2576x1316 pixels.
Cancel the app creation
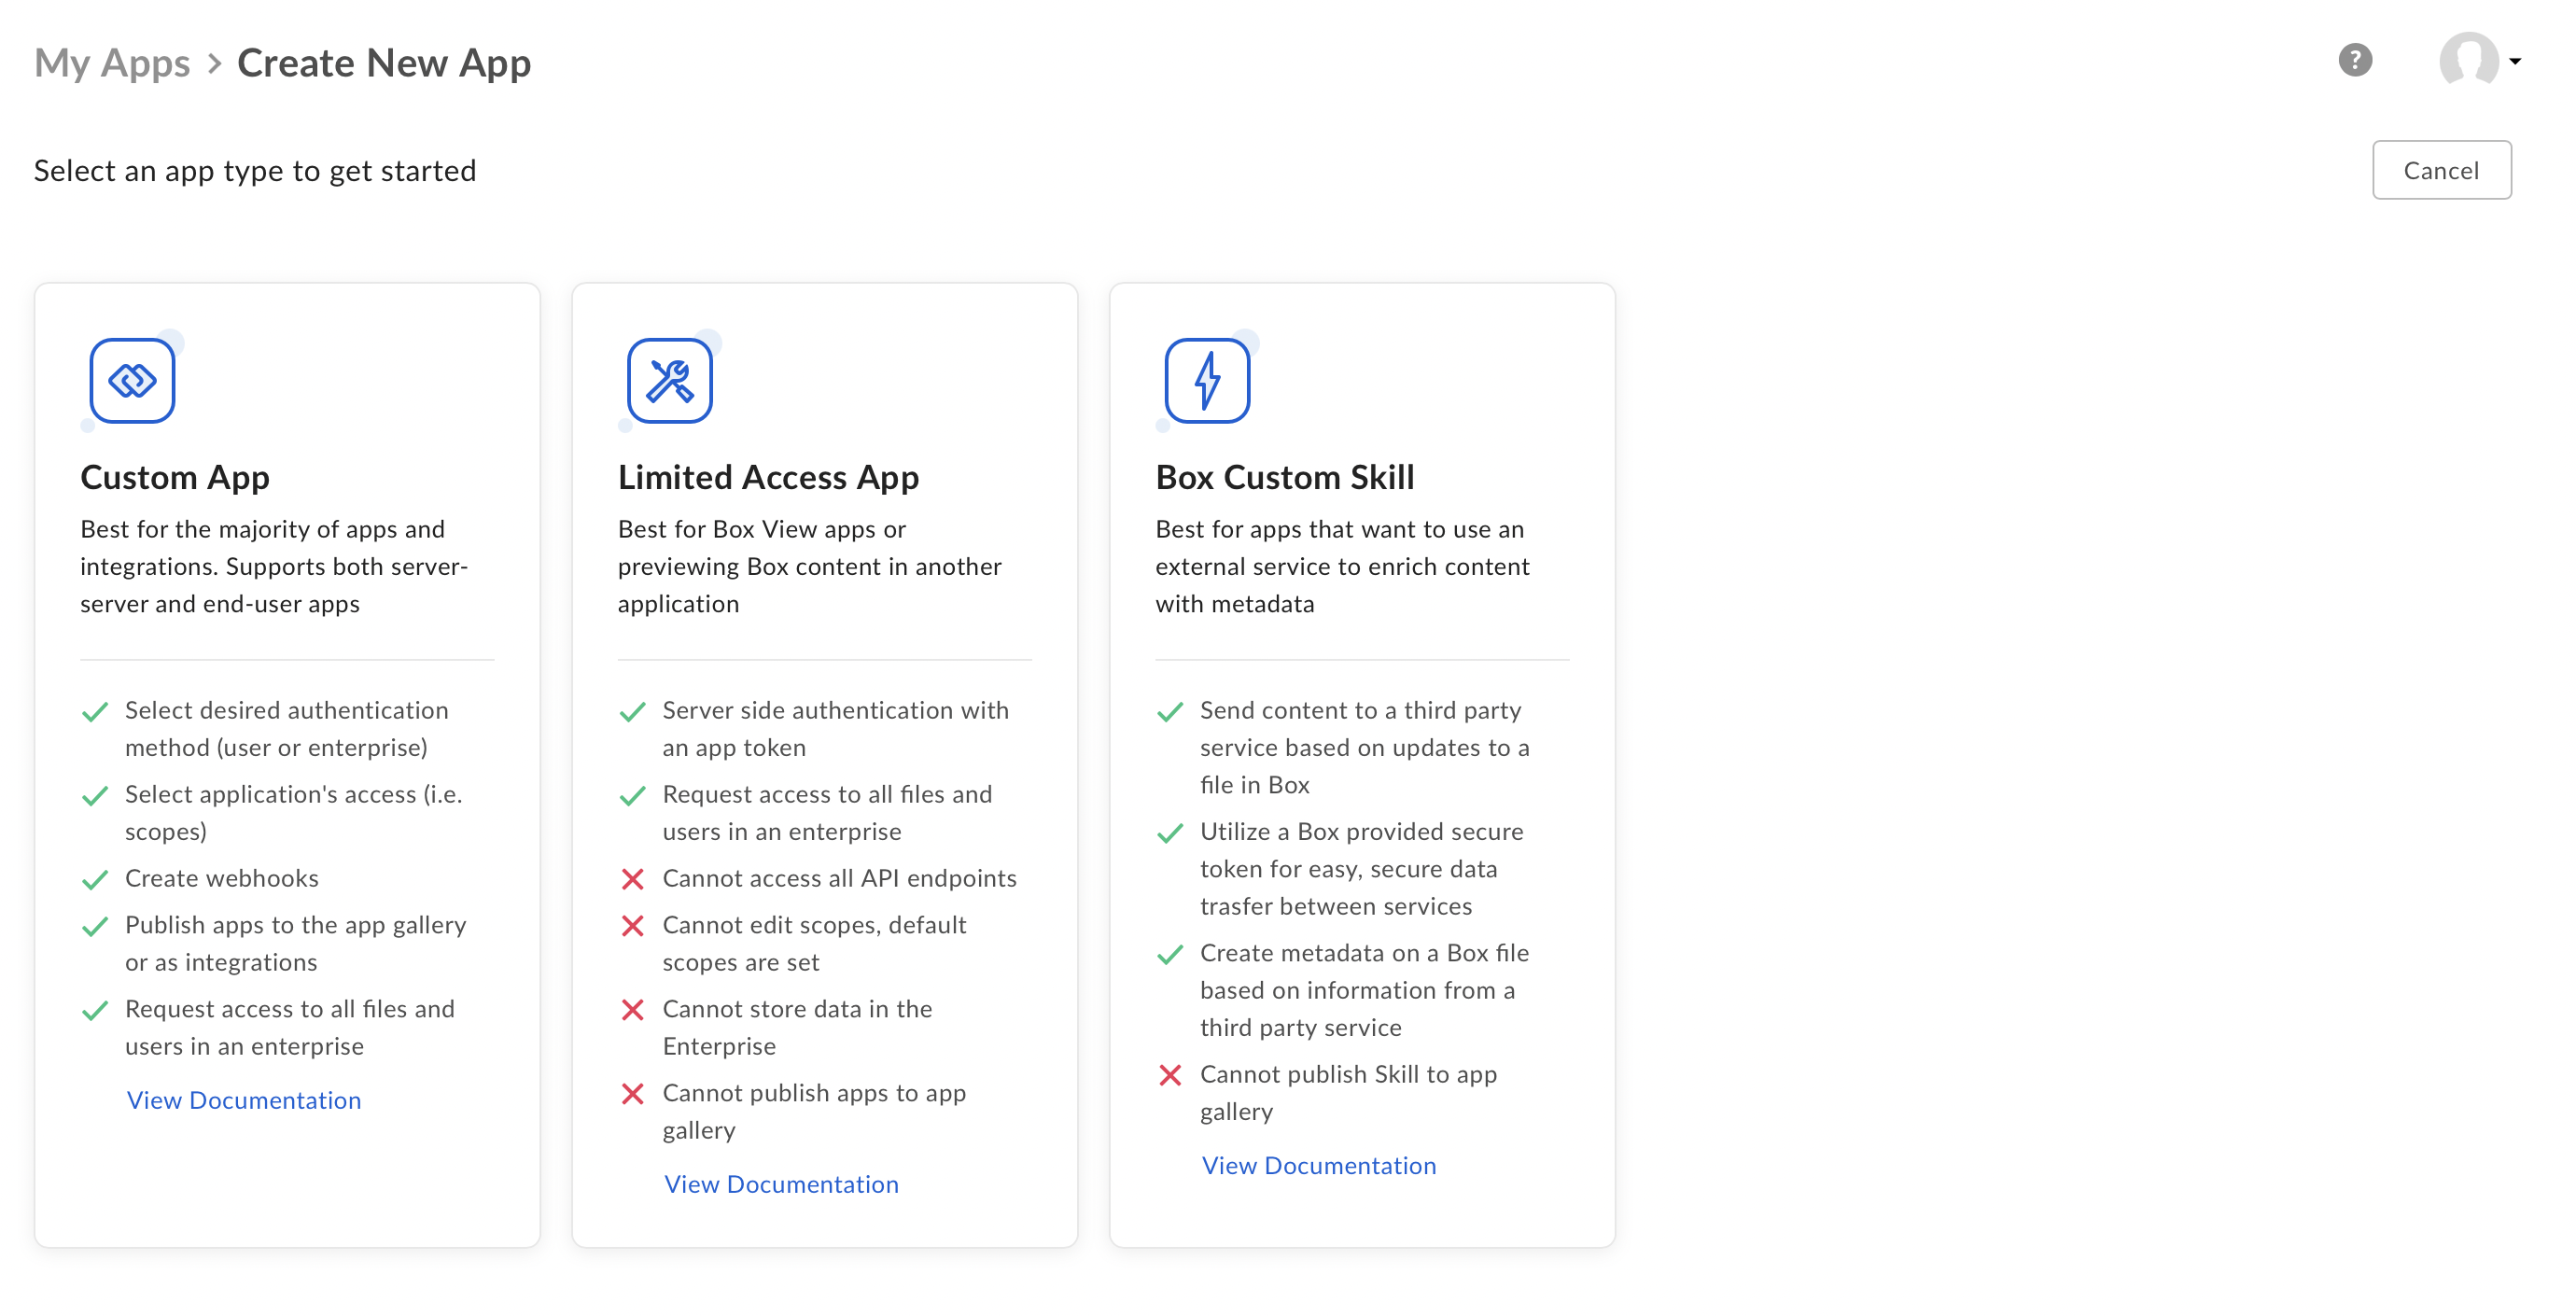pyautogui.click(x=2441, y=170)
